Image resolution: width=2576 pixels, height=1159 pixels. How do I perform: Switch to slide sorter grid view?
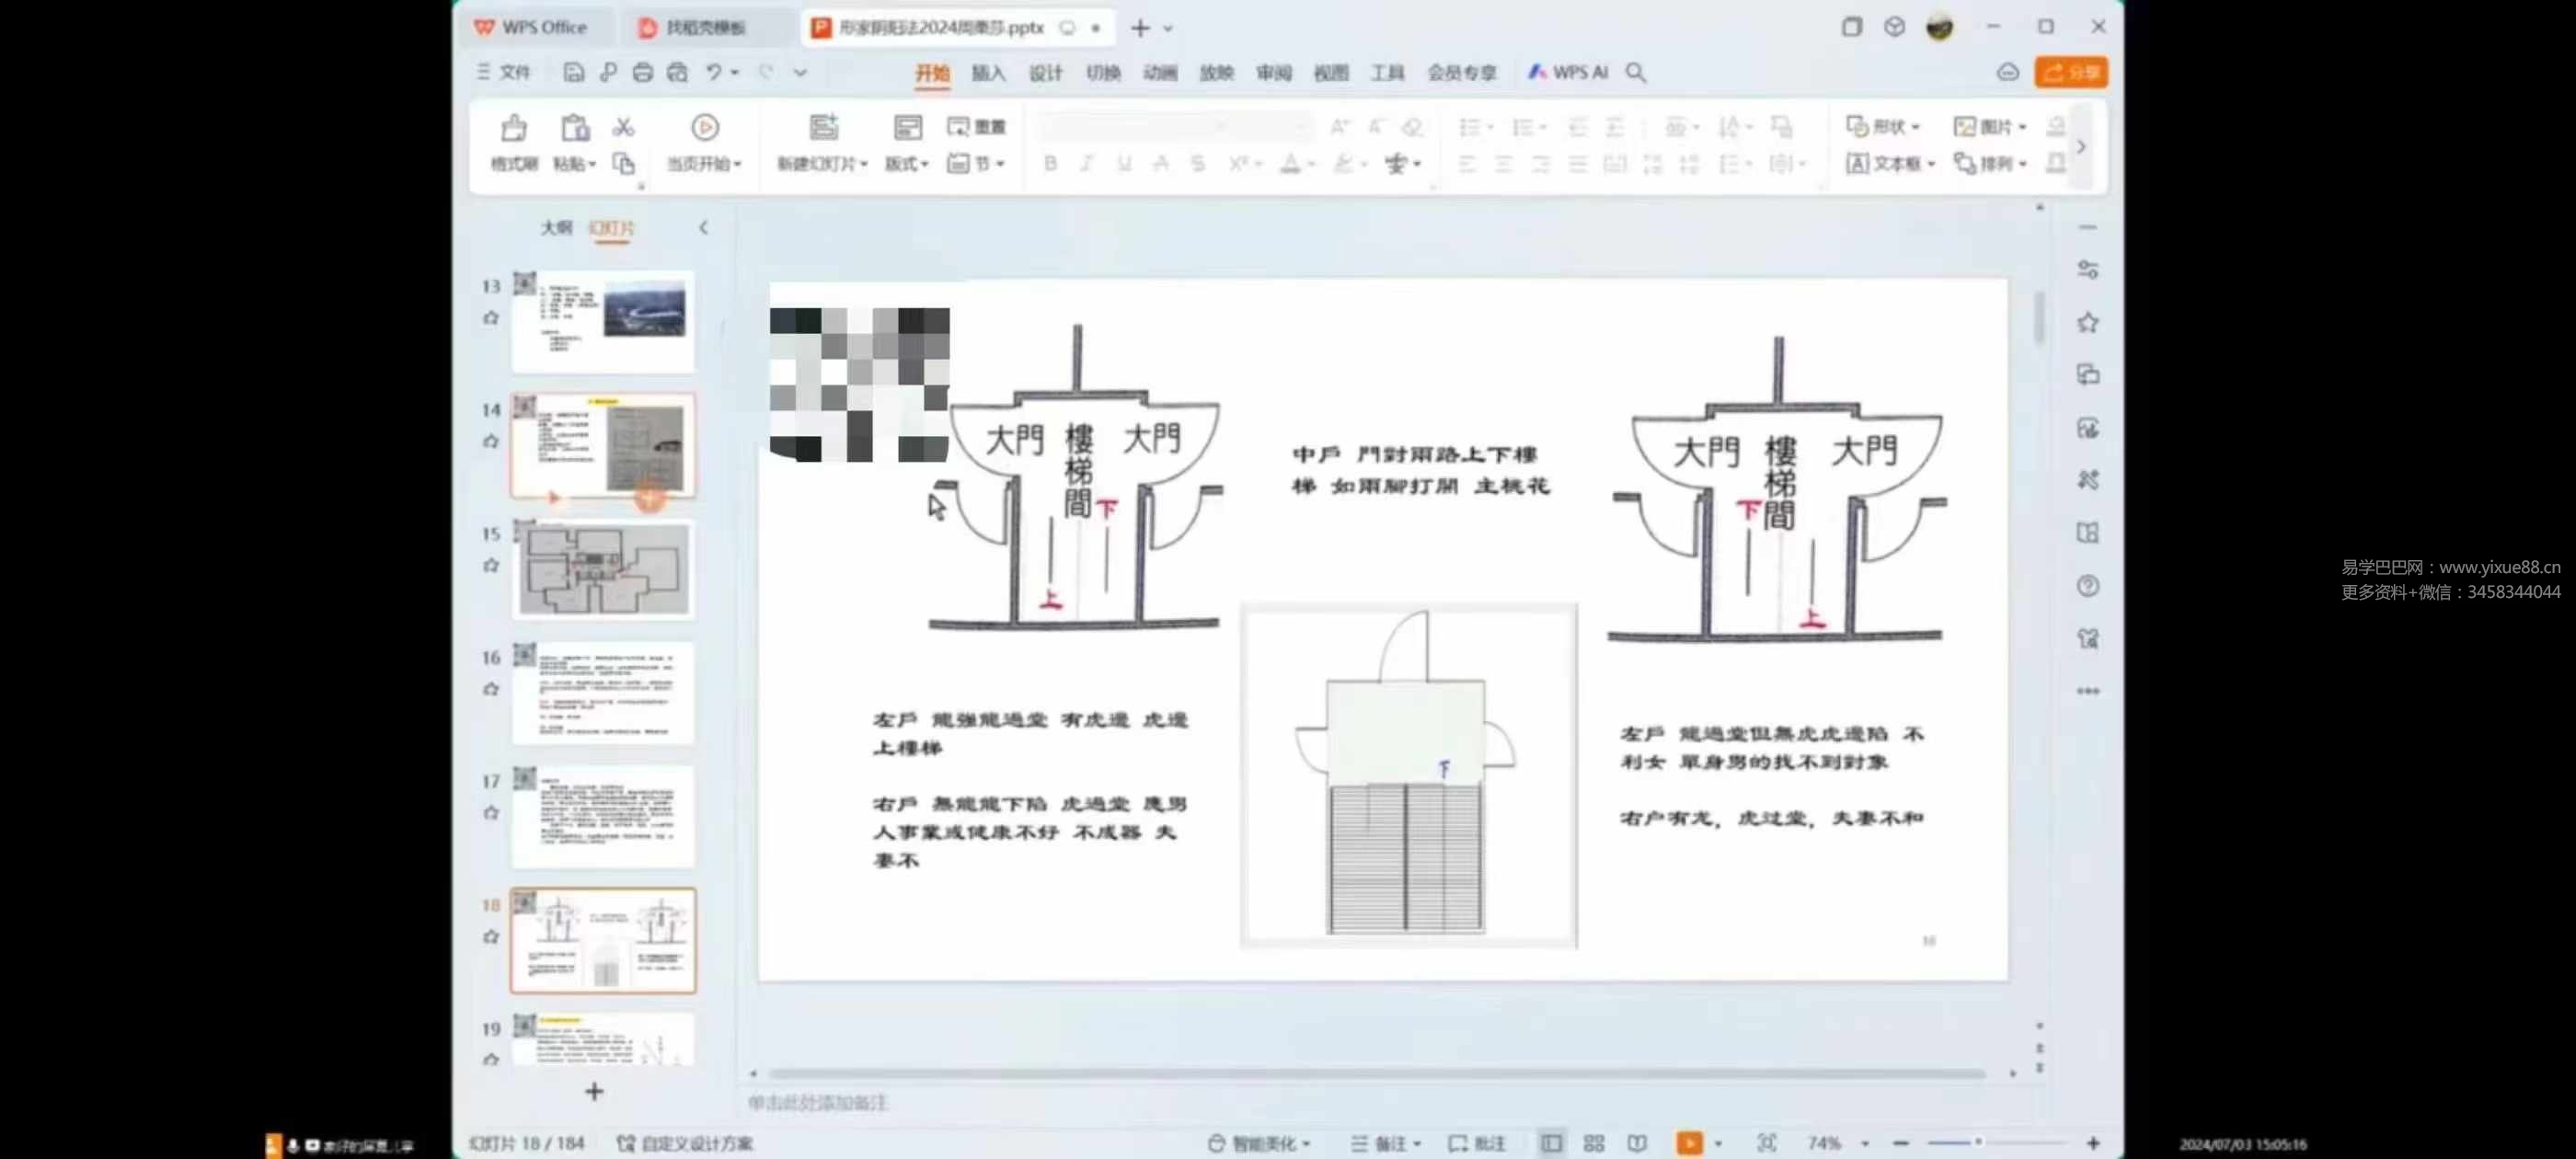point(1594,1142)
